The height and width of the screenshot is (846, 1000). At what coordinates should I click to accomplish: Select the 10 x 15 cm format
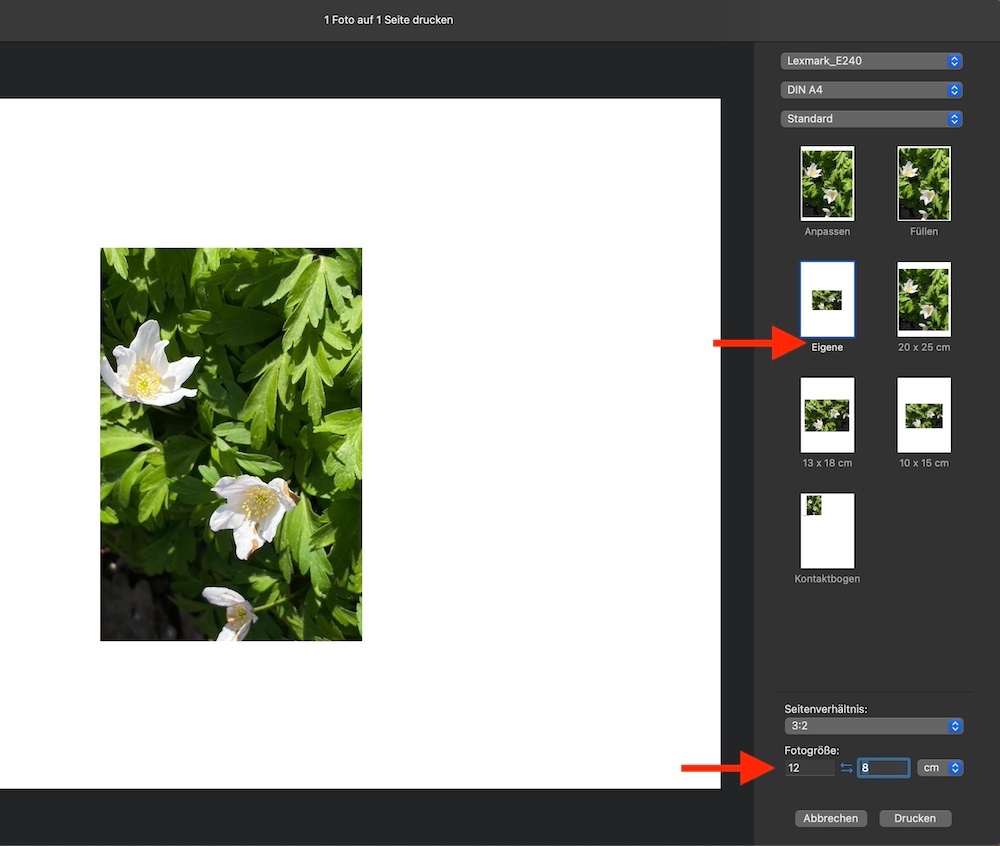click(923, 415)
